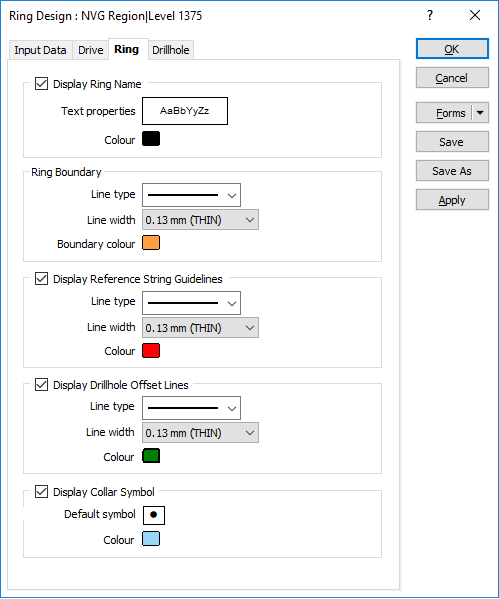This screenshot has width=499, height=599.
Task: Open the Drillhole tab
Action: [171, 50]
